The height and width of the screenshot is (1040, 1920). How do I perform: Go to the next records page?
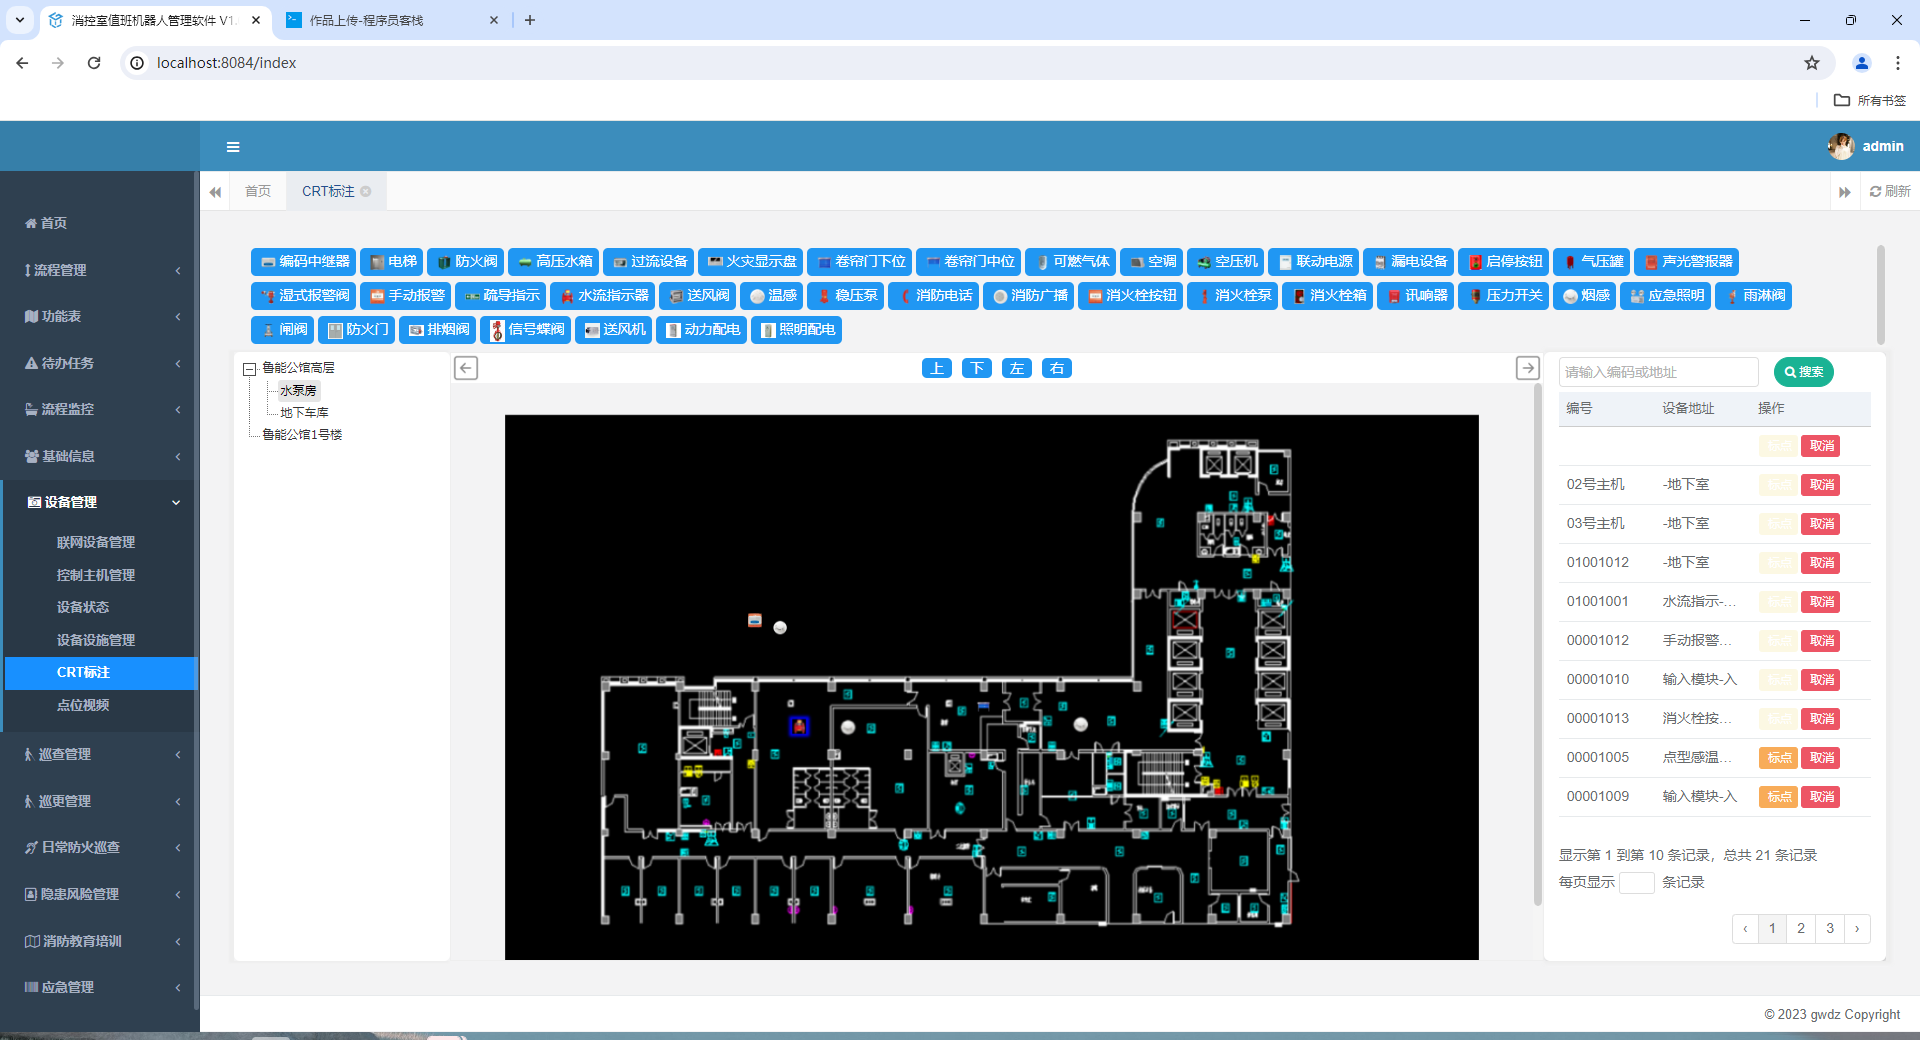click(1857, 928)
